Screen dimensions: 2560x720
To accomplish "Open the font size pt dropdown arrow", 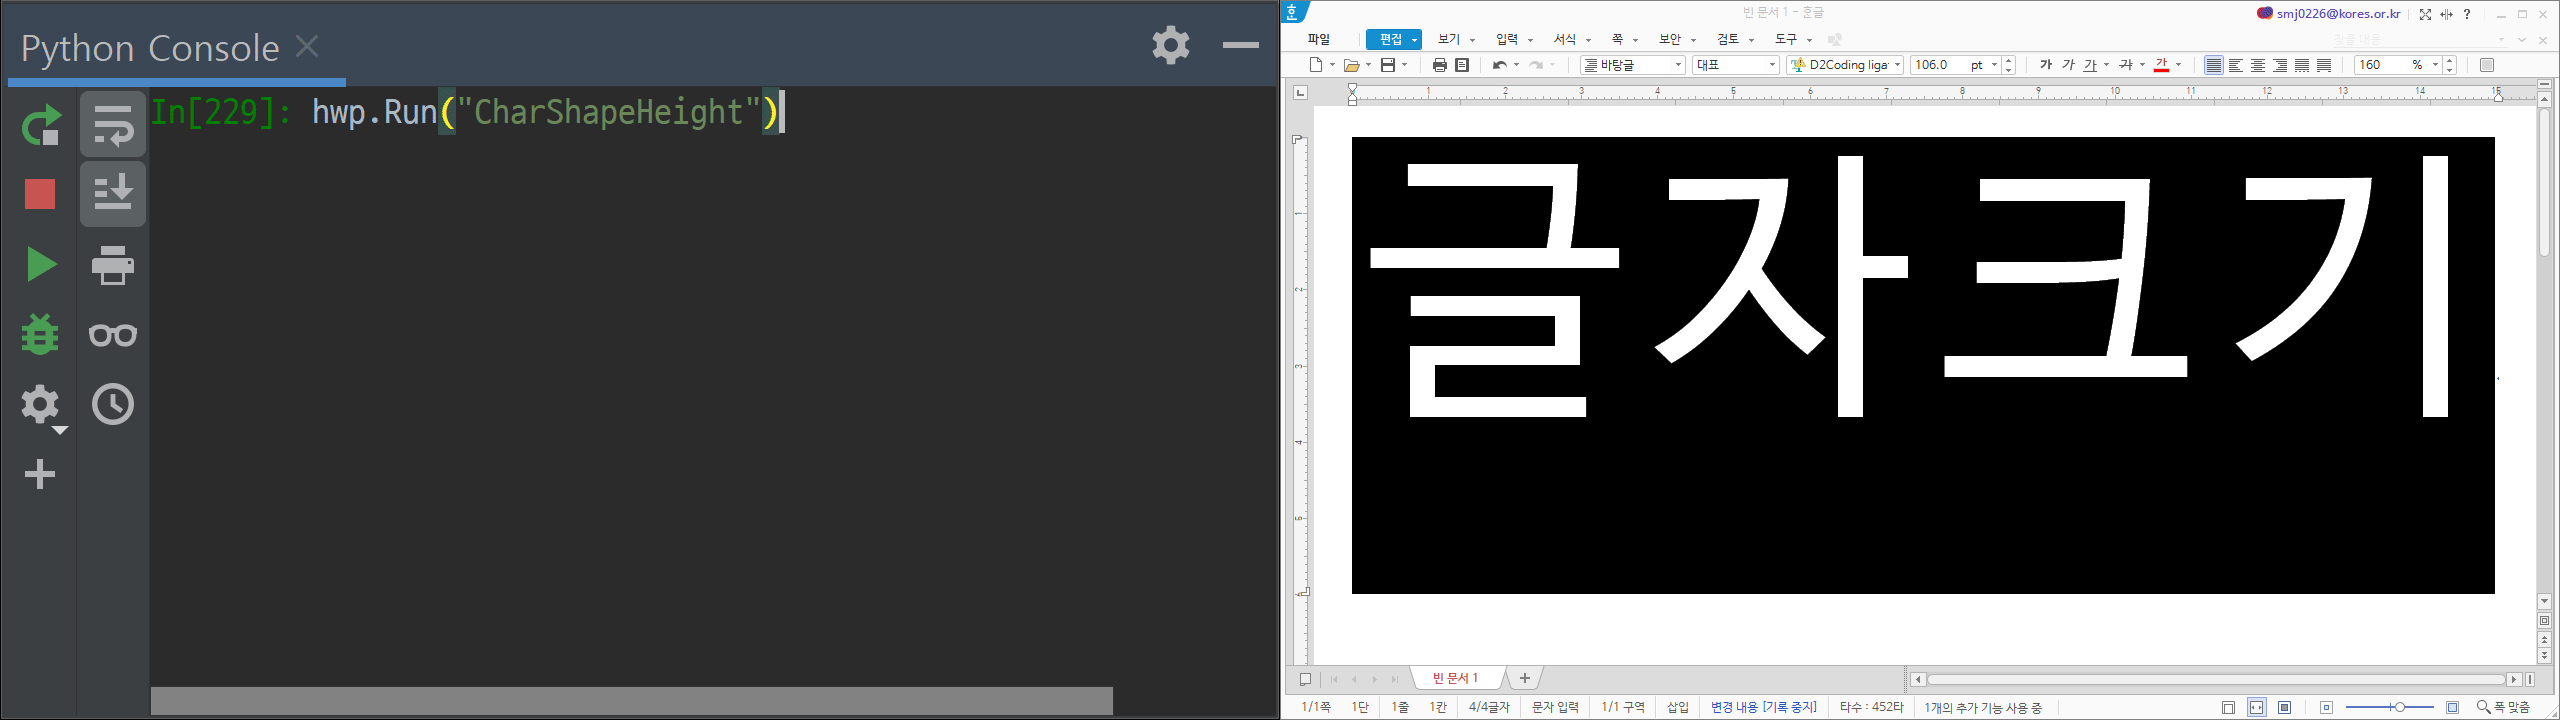I will click(x=1994, y=65).
